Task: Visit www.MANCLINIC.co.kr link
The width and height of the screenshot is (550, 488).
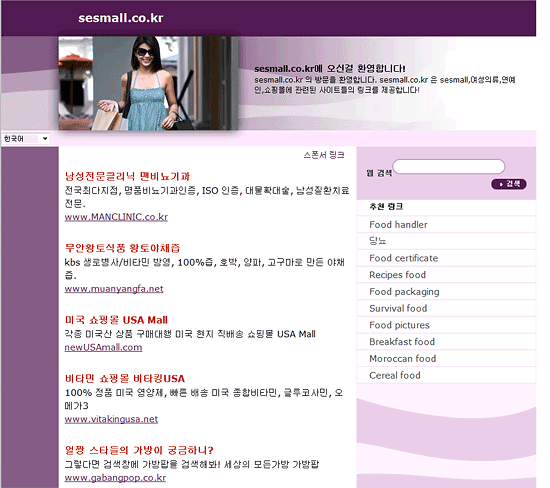Action: point(116,217)
